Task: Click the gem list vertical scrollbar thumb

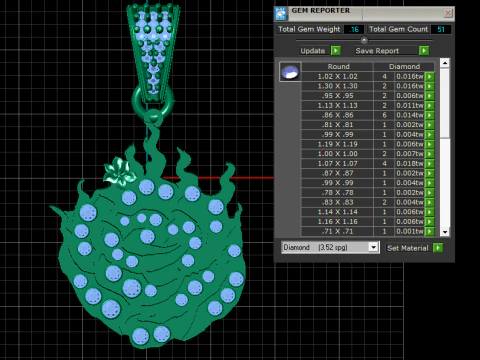Action: point(445,103)
